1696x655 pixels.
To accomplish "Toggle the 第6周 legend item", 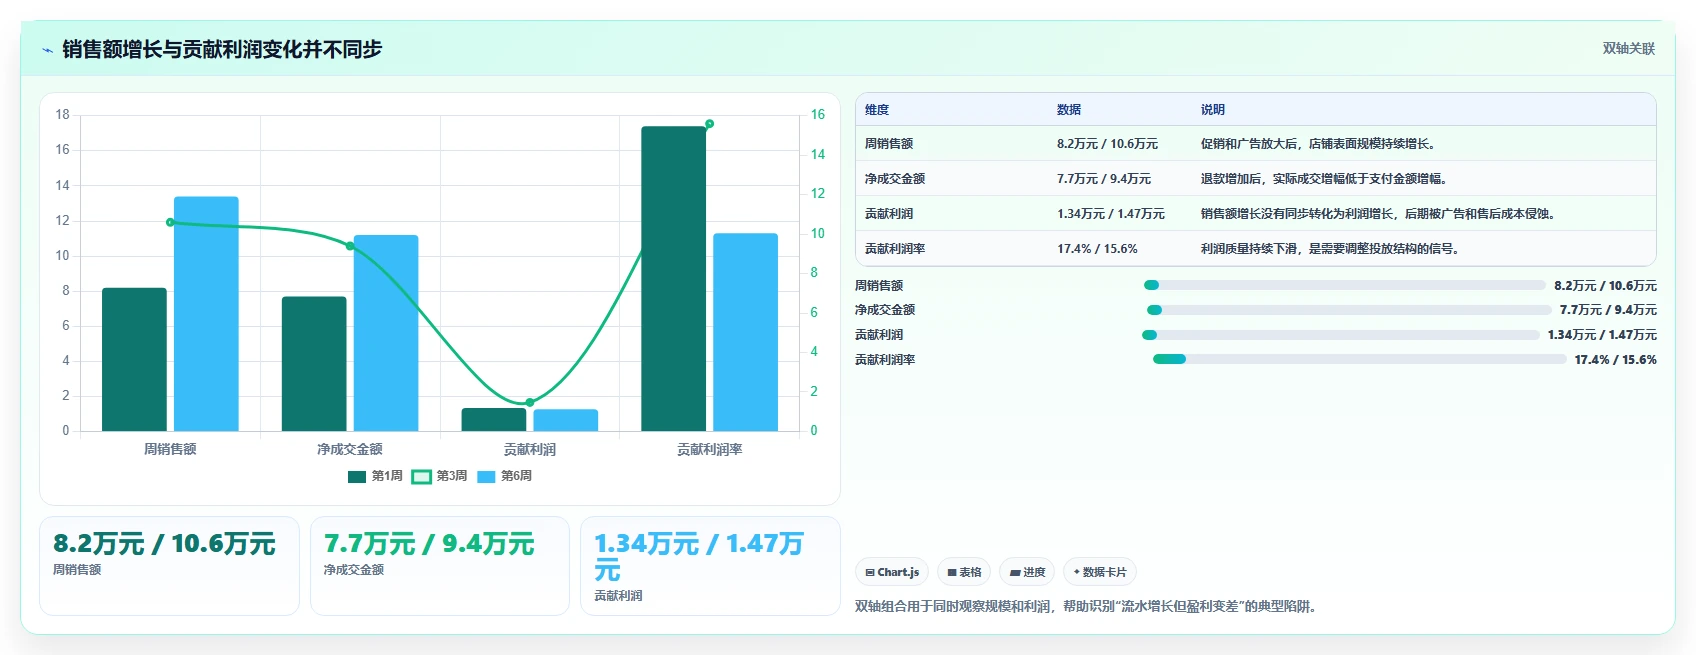I will 504,476.
